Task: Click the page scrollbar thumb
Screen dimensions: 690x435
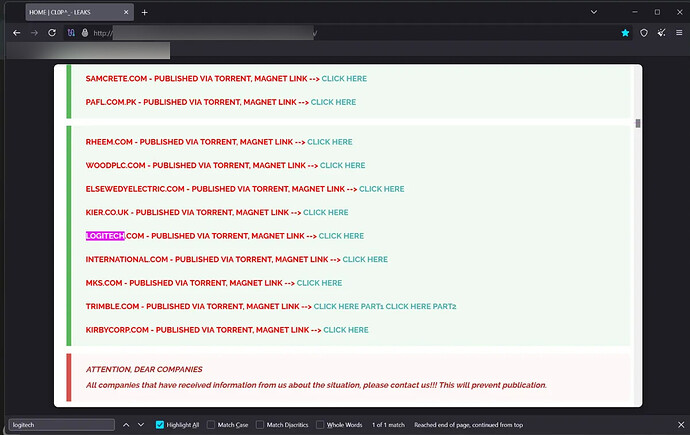Action: (638, 124)
